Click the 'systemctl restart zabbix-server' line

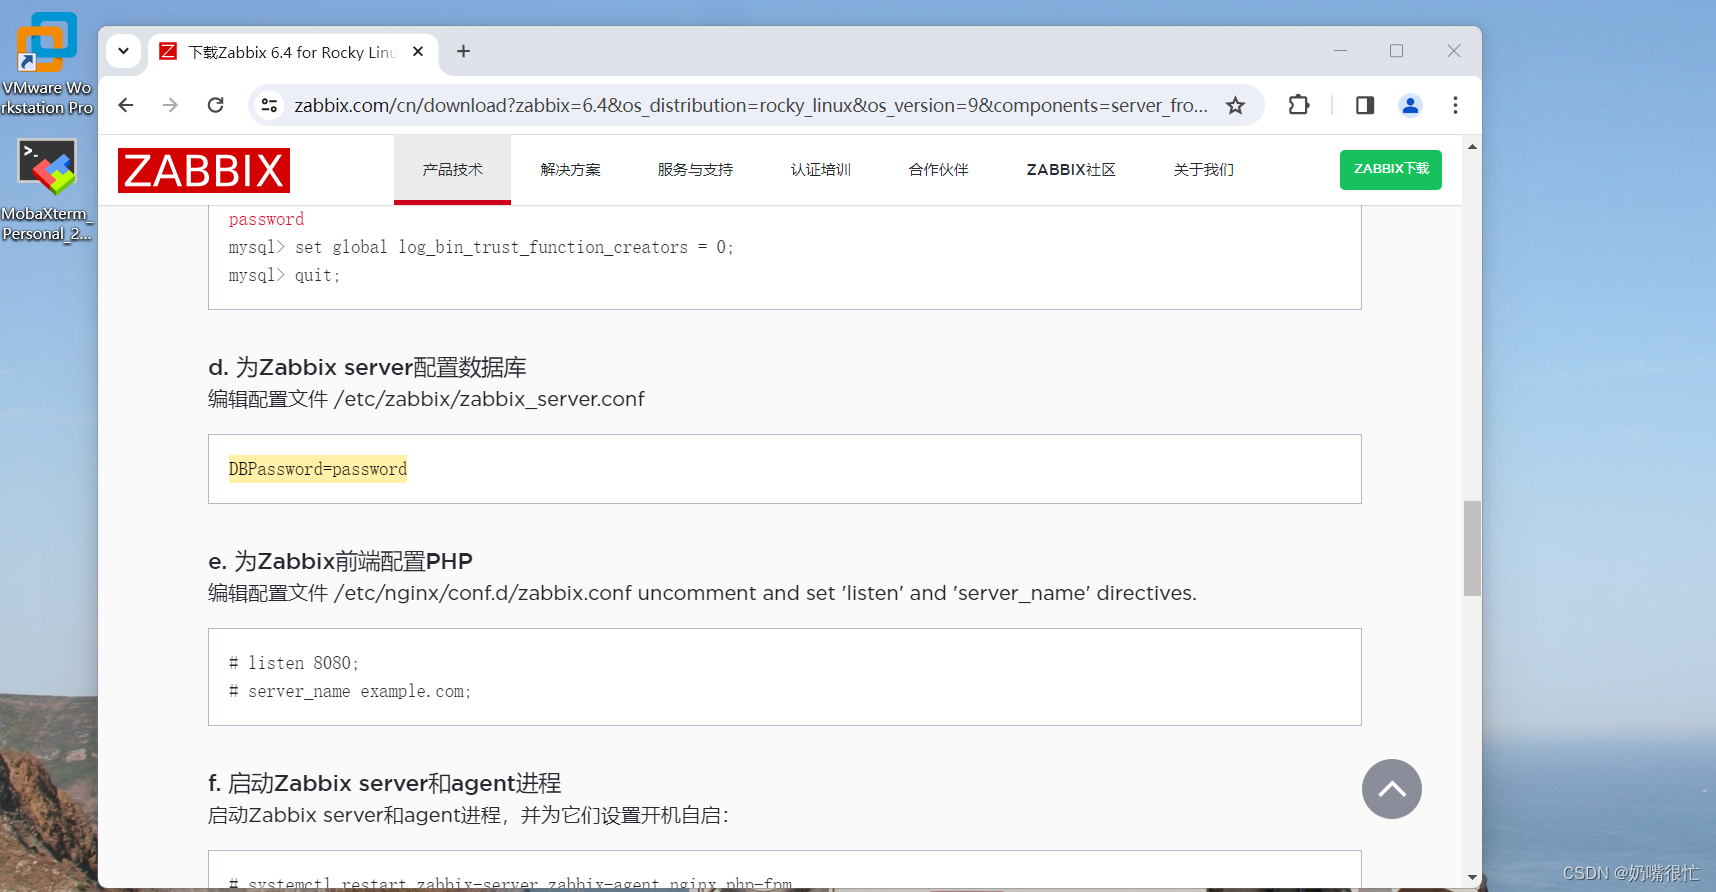pos(510,883)
